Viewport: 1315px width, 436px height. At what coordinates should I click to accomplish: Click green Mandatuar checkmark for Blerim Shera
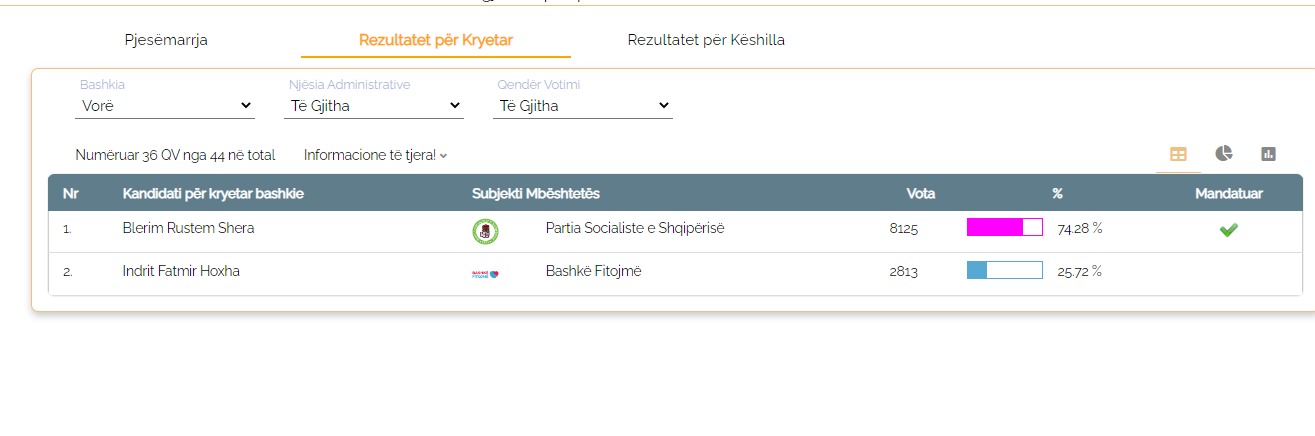[1228, 230]
